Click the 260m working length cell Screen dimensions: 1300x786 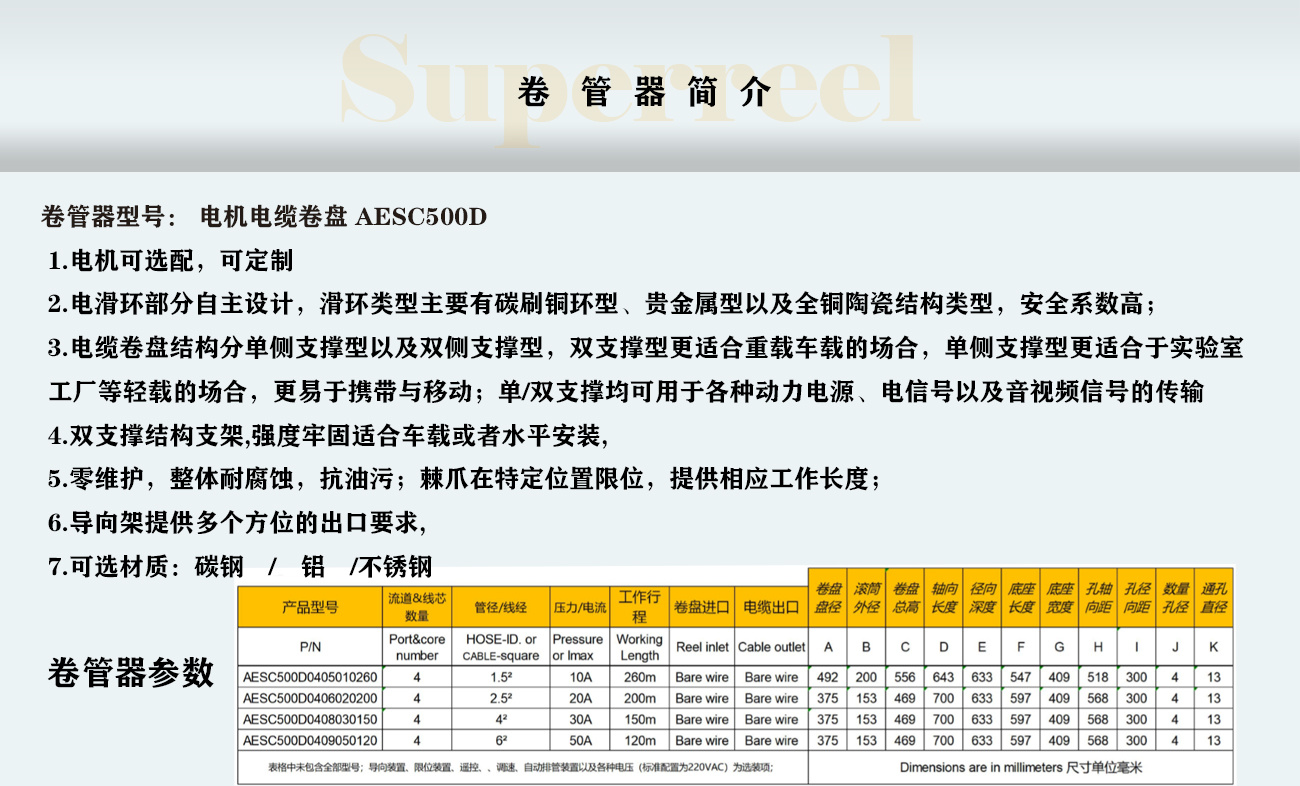click(640, 677)
